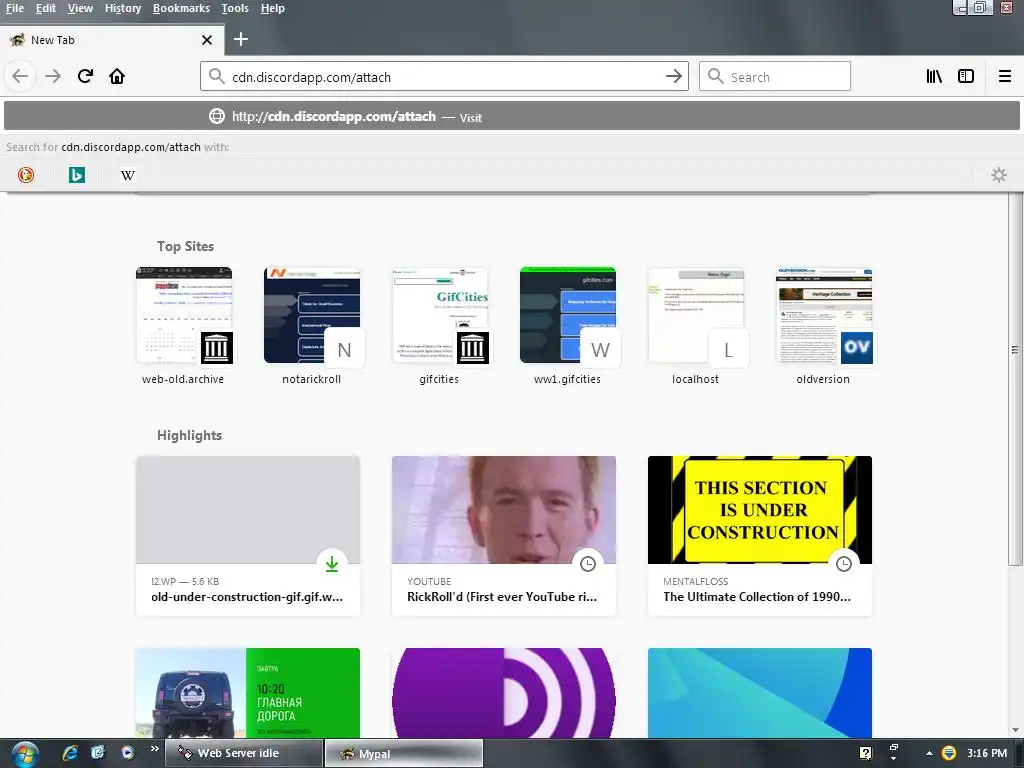
Task: Show hidden tray icons arrow
Action: click(x=929, y=753)
